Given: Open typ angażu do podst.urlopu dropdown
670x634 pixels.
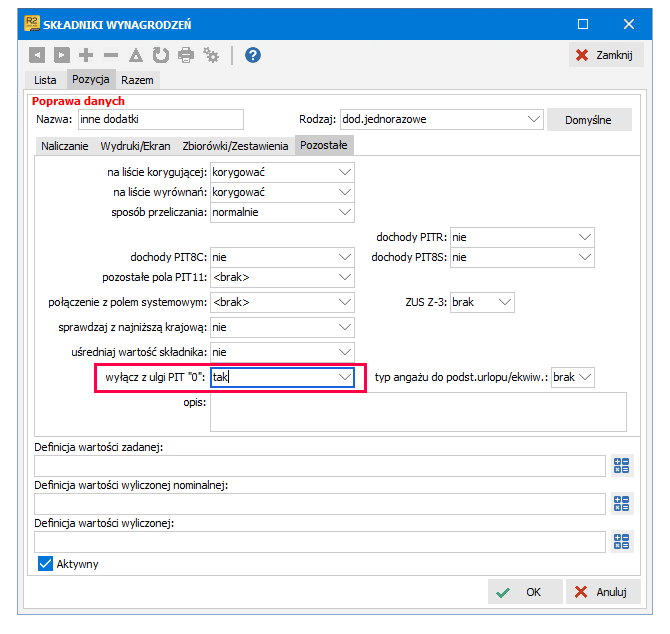Looking at the screenshot, I should pos(585,377).
